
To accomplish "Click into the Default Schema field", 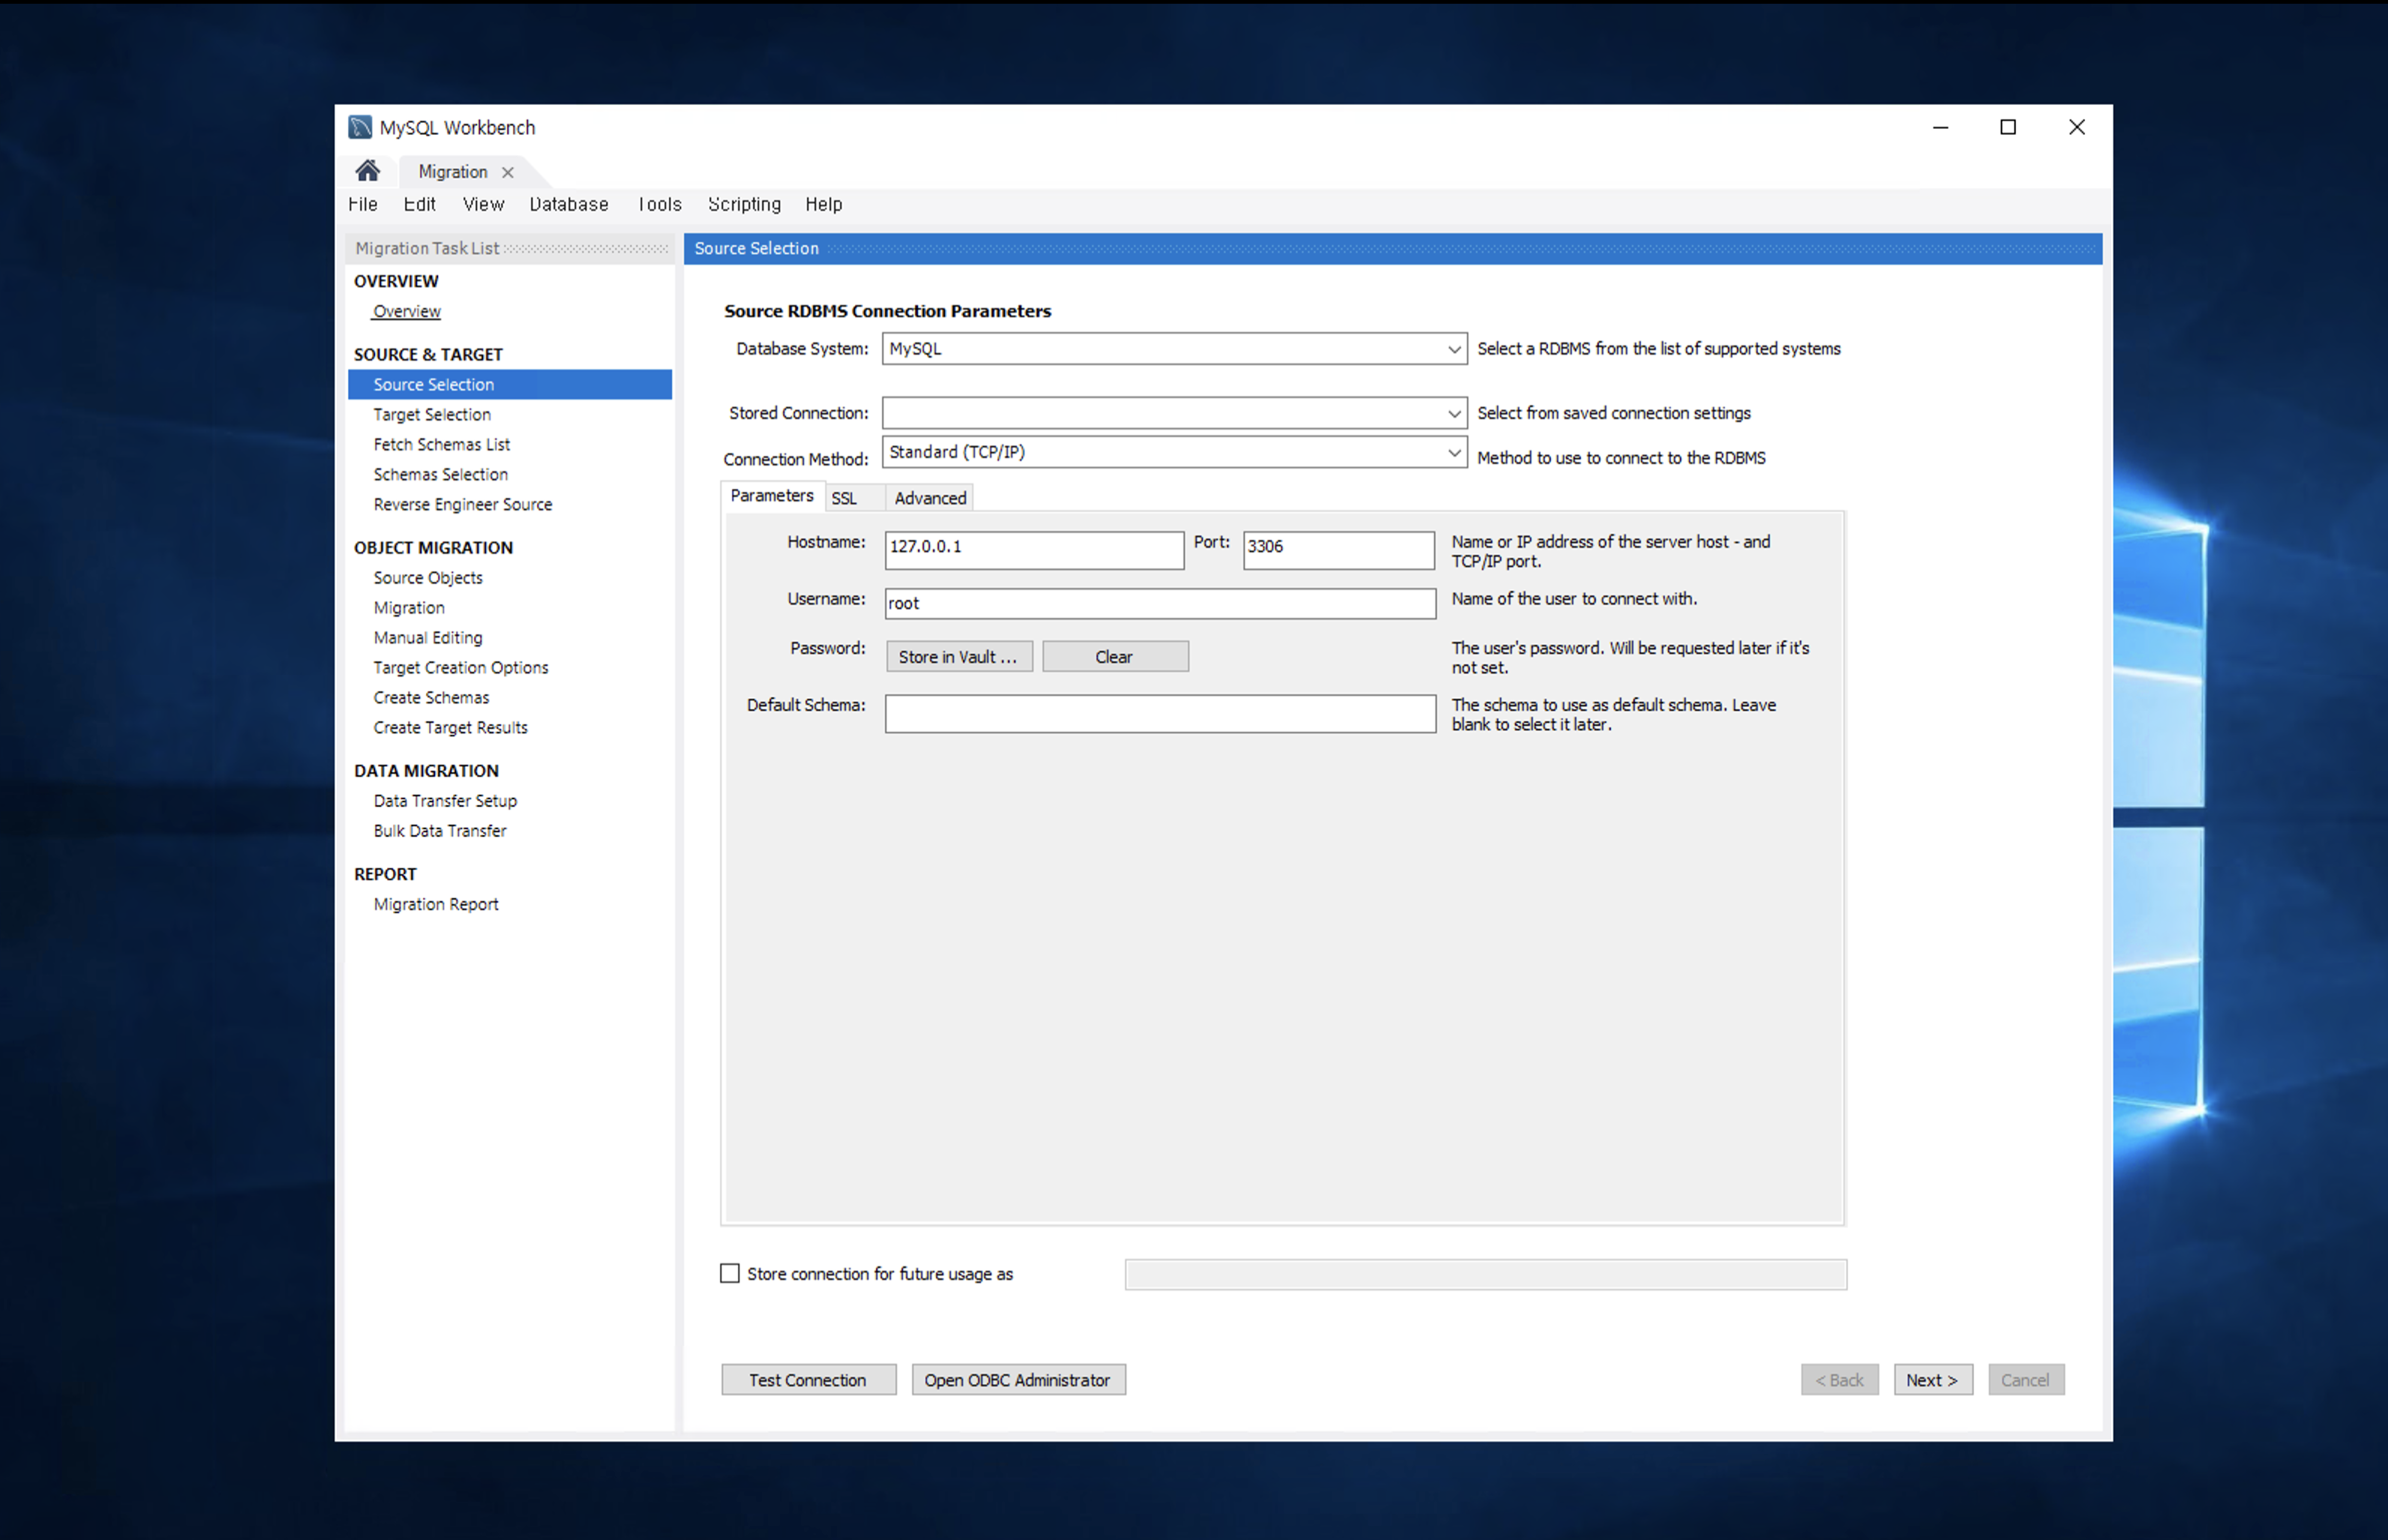I will 1160,713.
